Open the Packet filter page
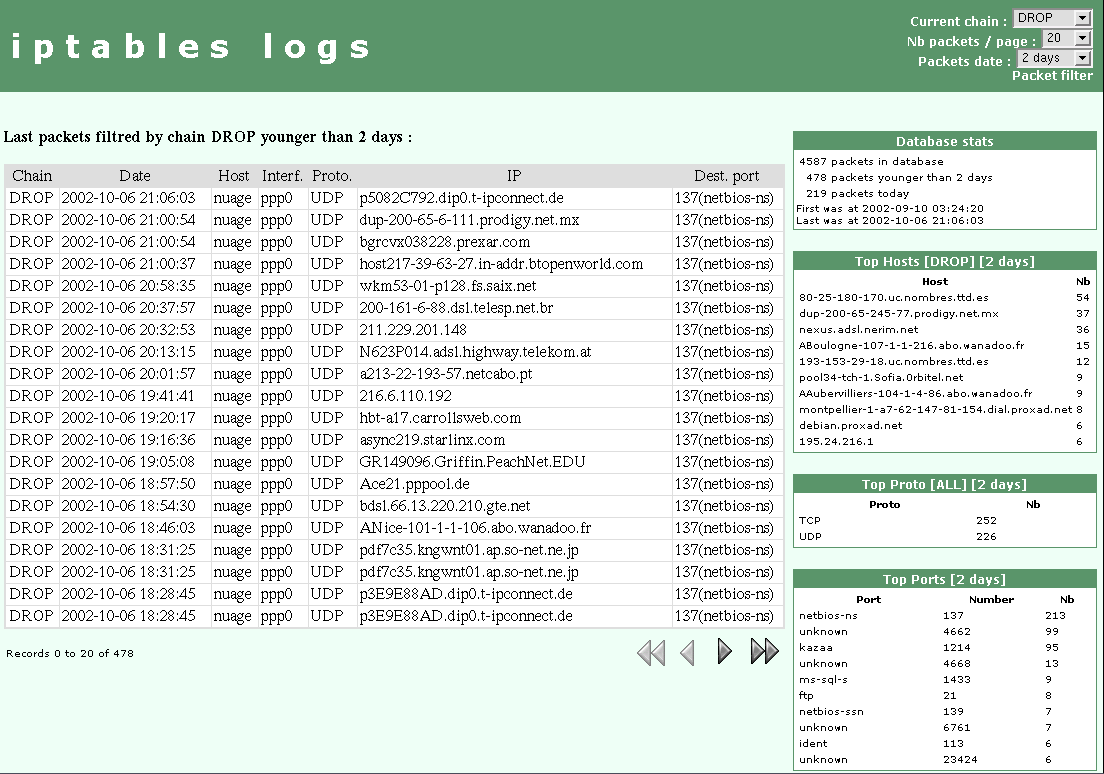This screenshot has height=774, width=1104. point(1052,74)
